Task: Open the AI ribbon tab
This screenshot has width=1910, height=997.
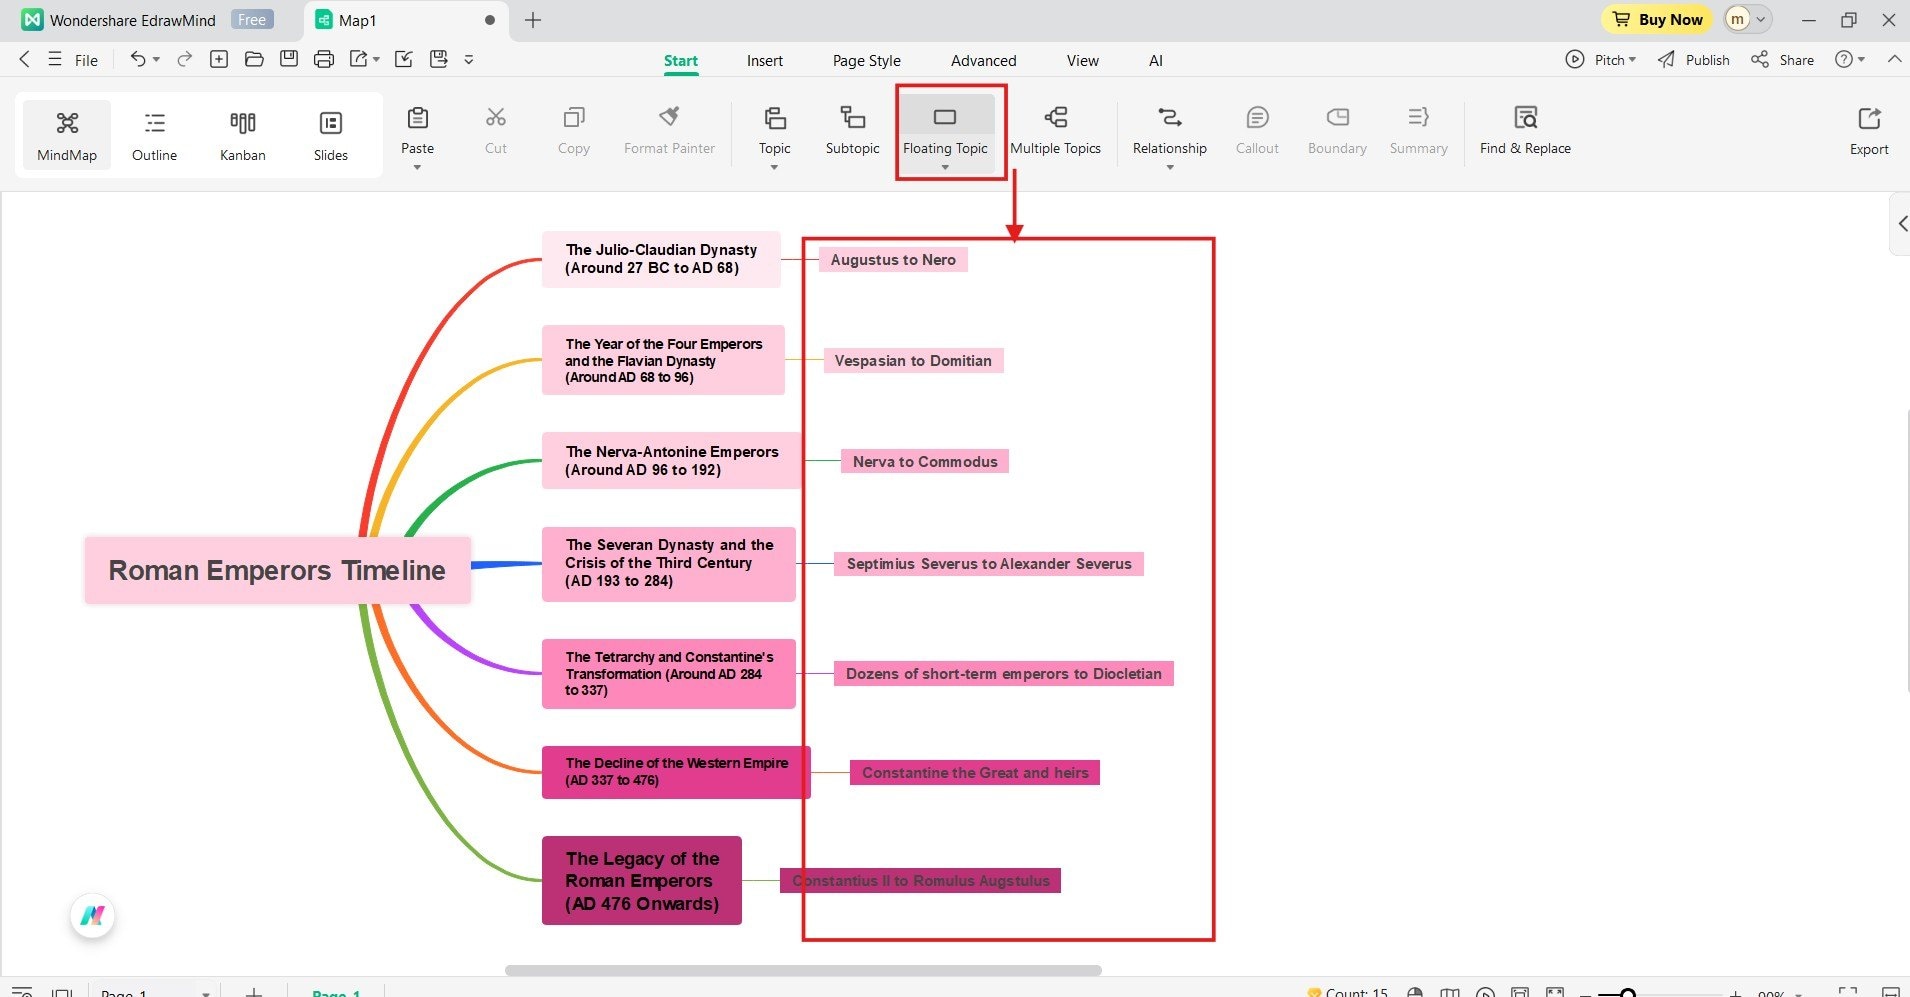Action: click(x=1156, y=61)
